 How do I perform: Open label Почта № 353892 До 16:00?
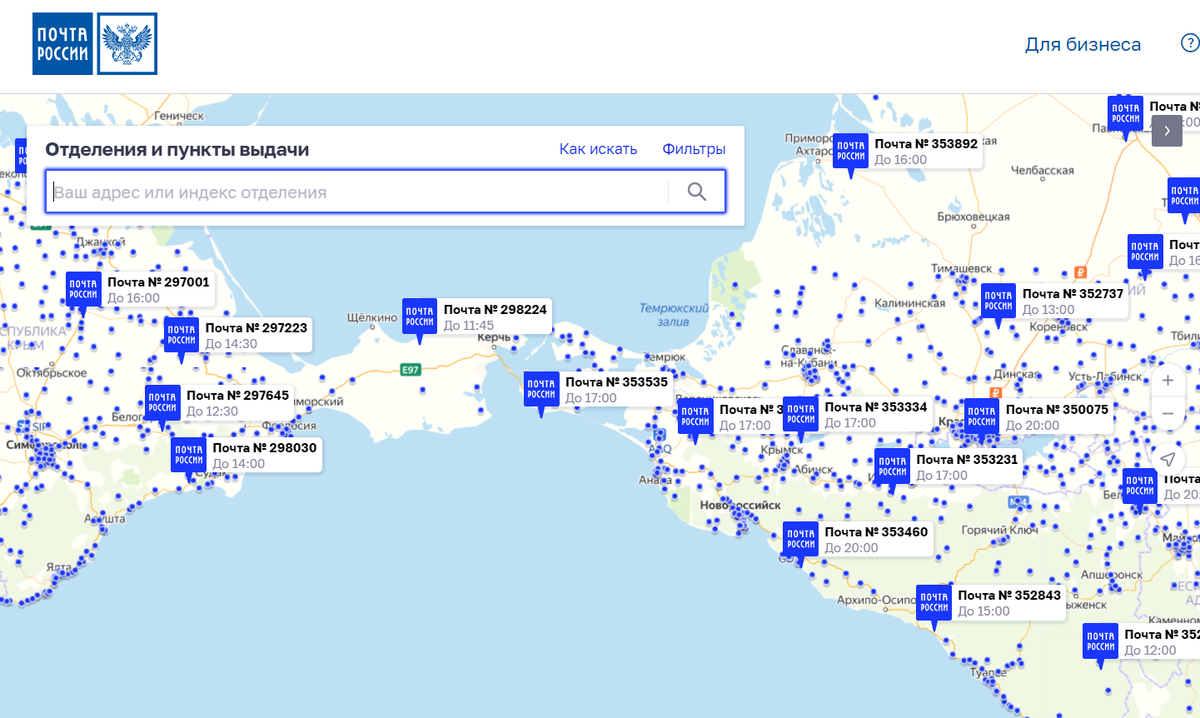pyautogui.click(x=925, y=151)
